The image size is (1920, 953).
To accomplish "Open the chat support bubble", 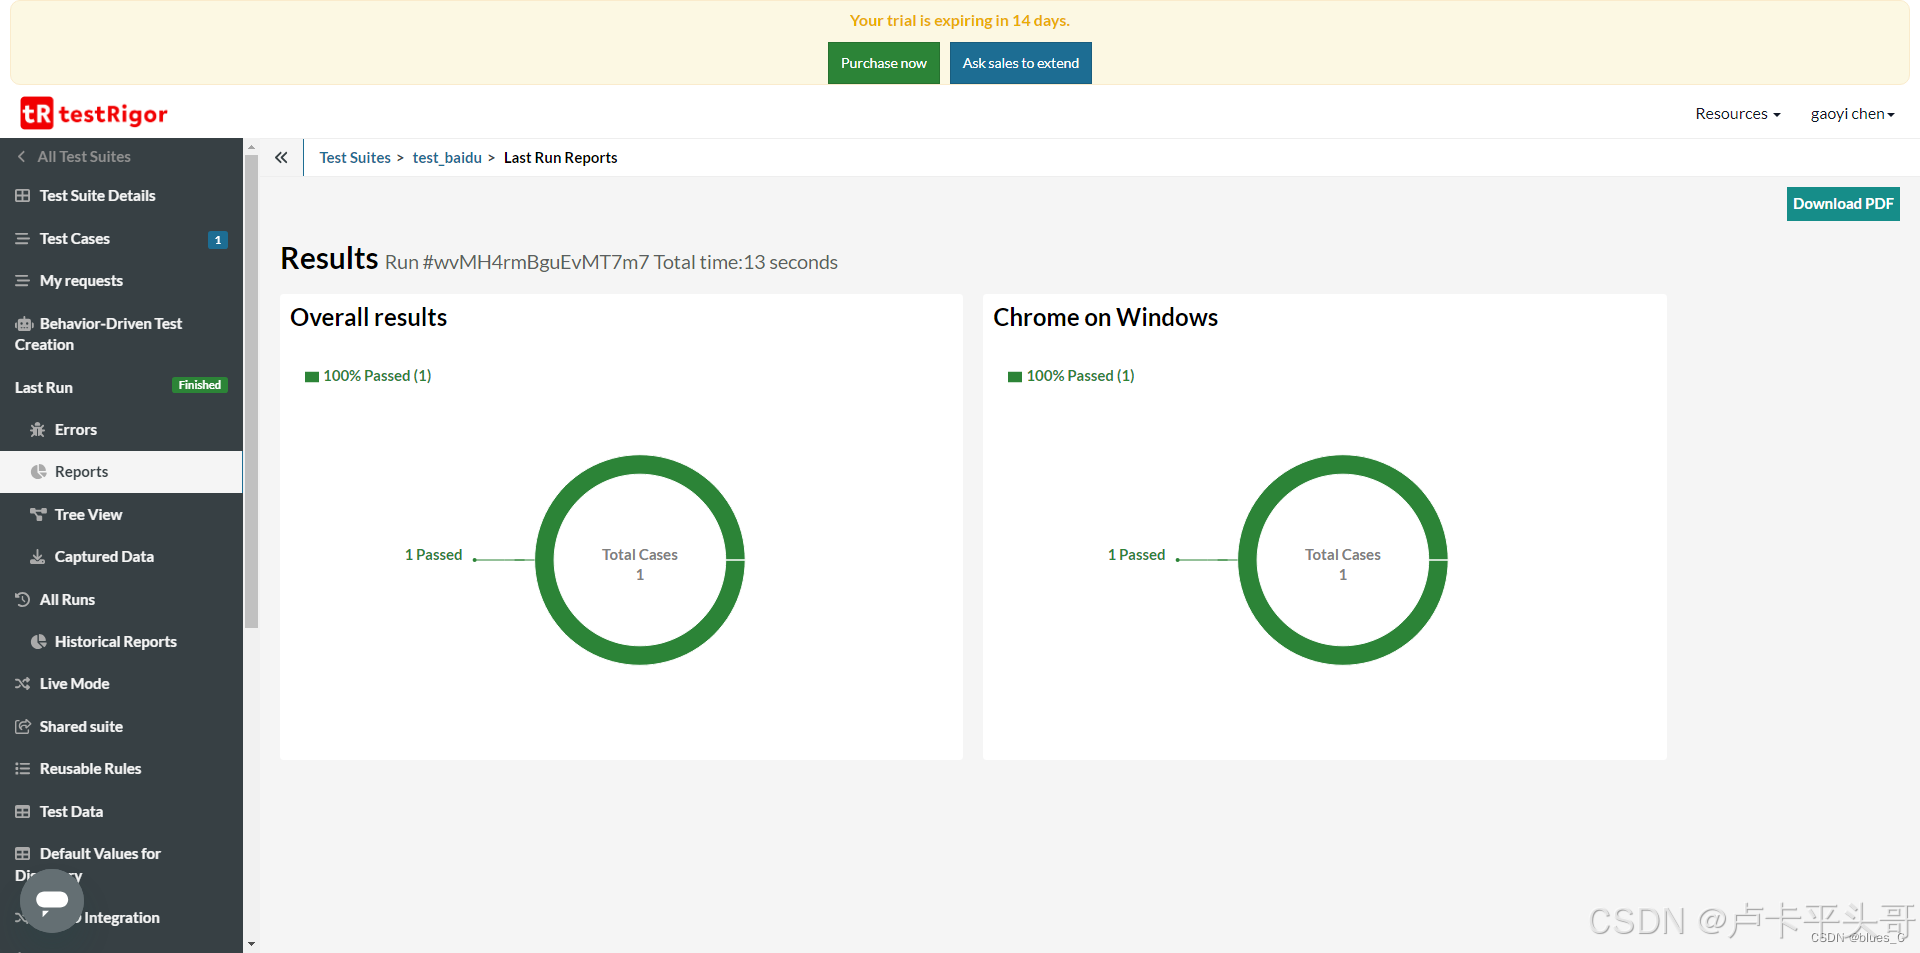I will pos(52,901).
